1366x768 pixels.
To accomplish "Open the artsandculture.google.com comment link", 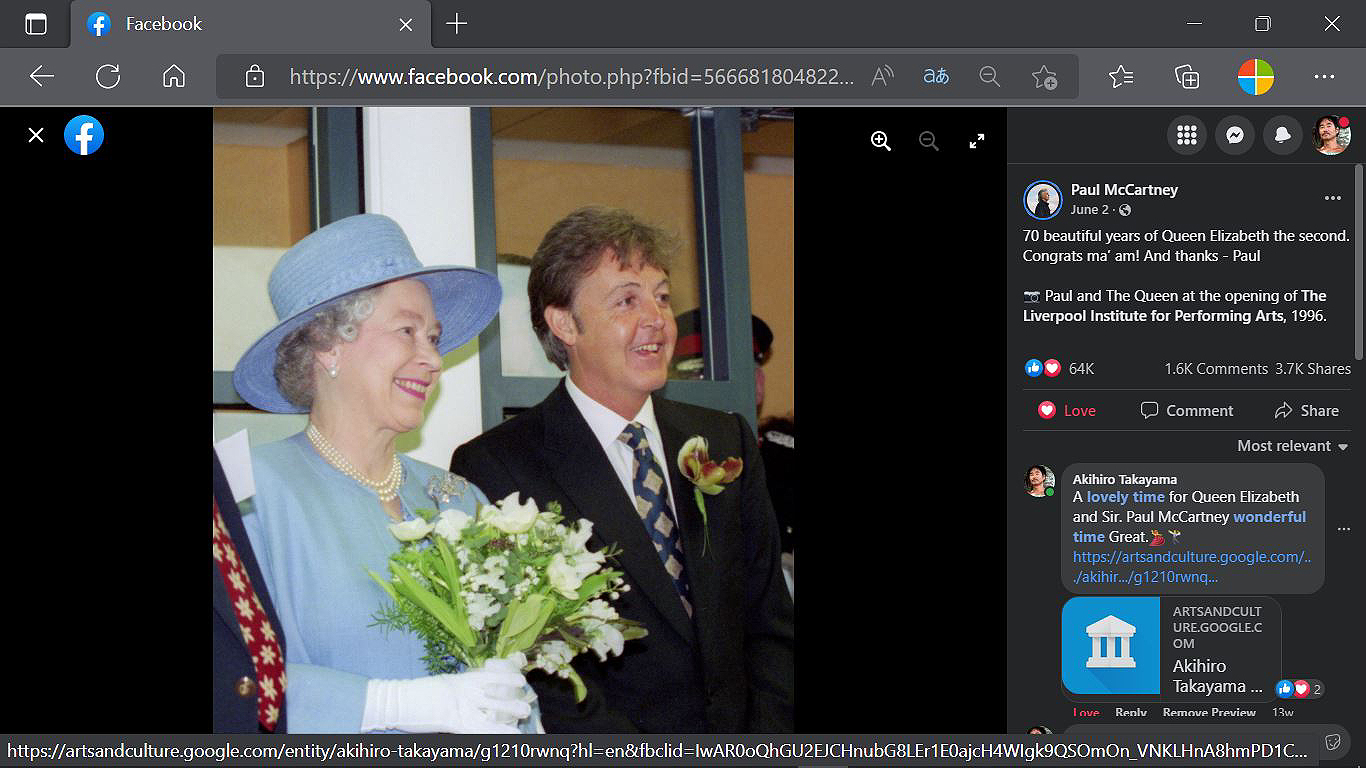I will point(1192,566).
